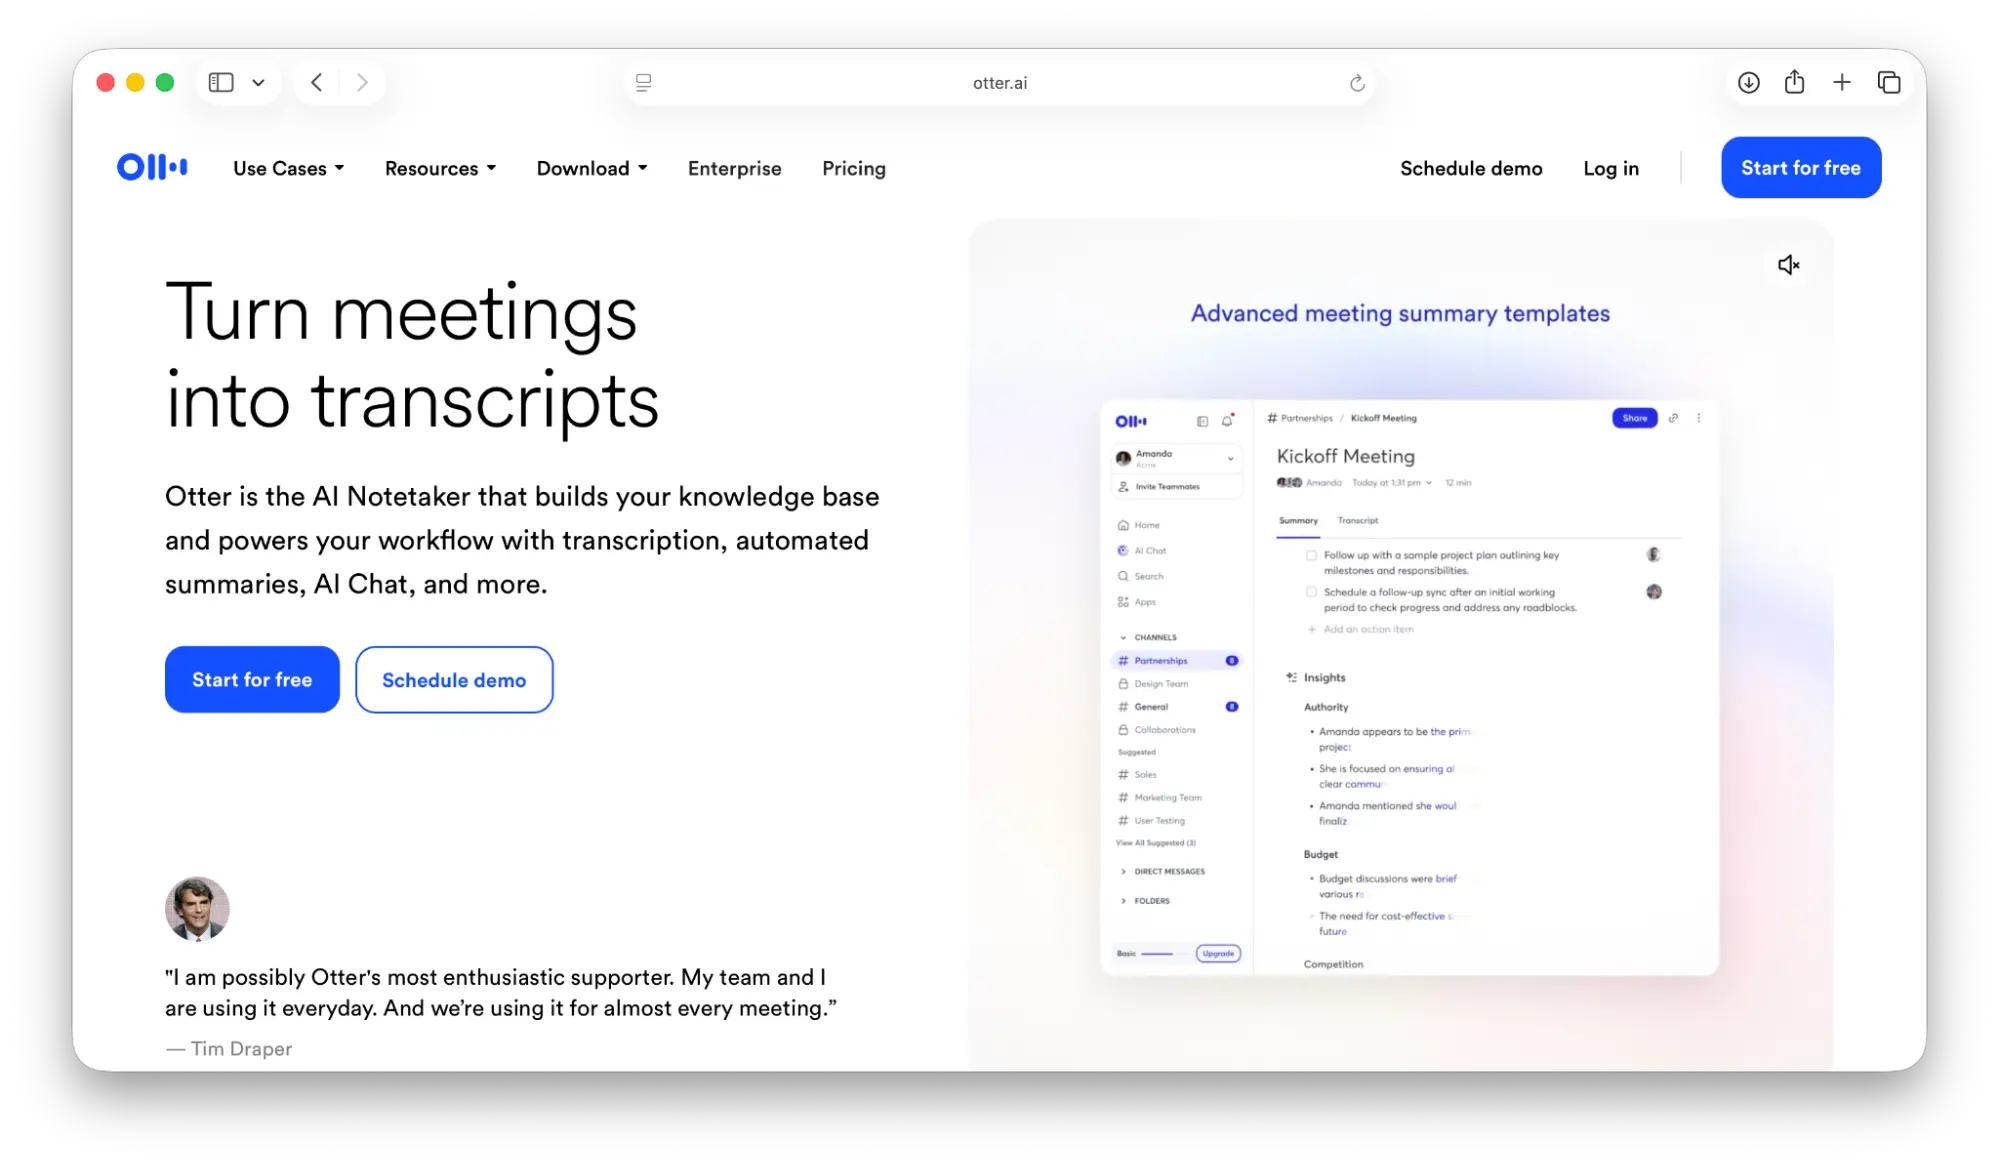Open Safari's Share menu
1999x1168 pixels.
click(x=1794, y=82)
